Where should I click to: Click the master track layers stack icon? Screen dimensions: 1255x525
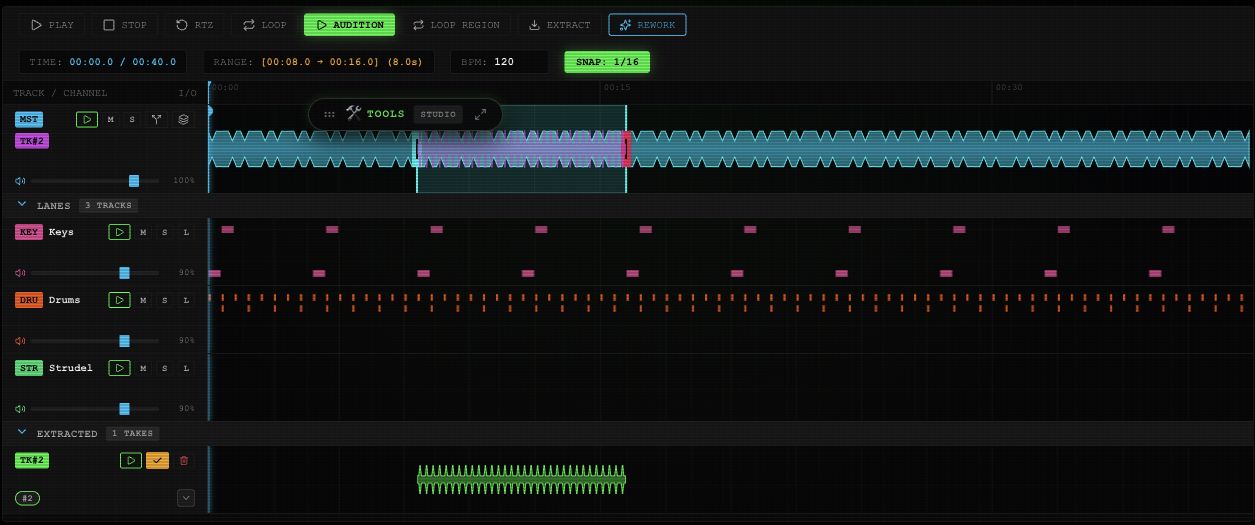183,119
